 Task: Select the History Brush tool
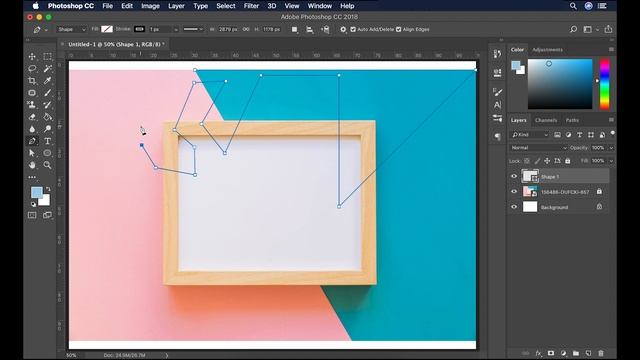47,105
